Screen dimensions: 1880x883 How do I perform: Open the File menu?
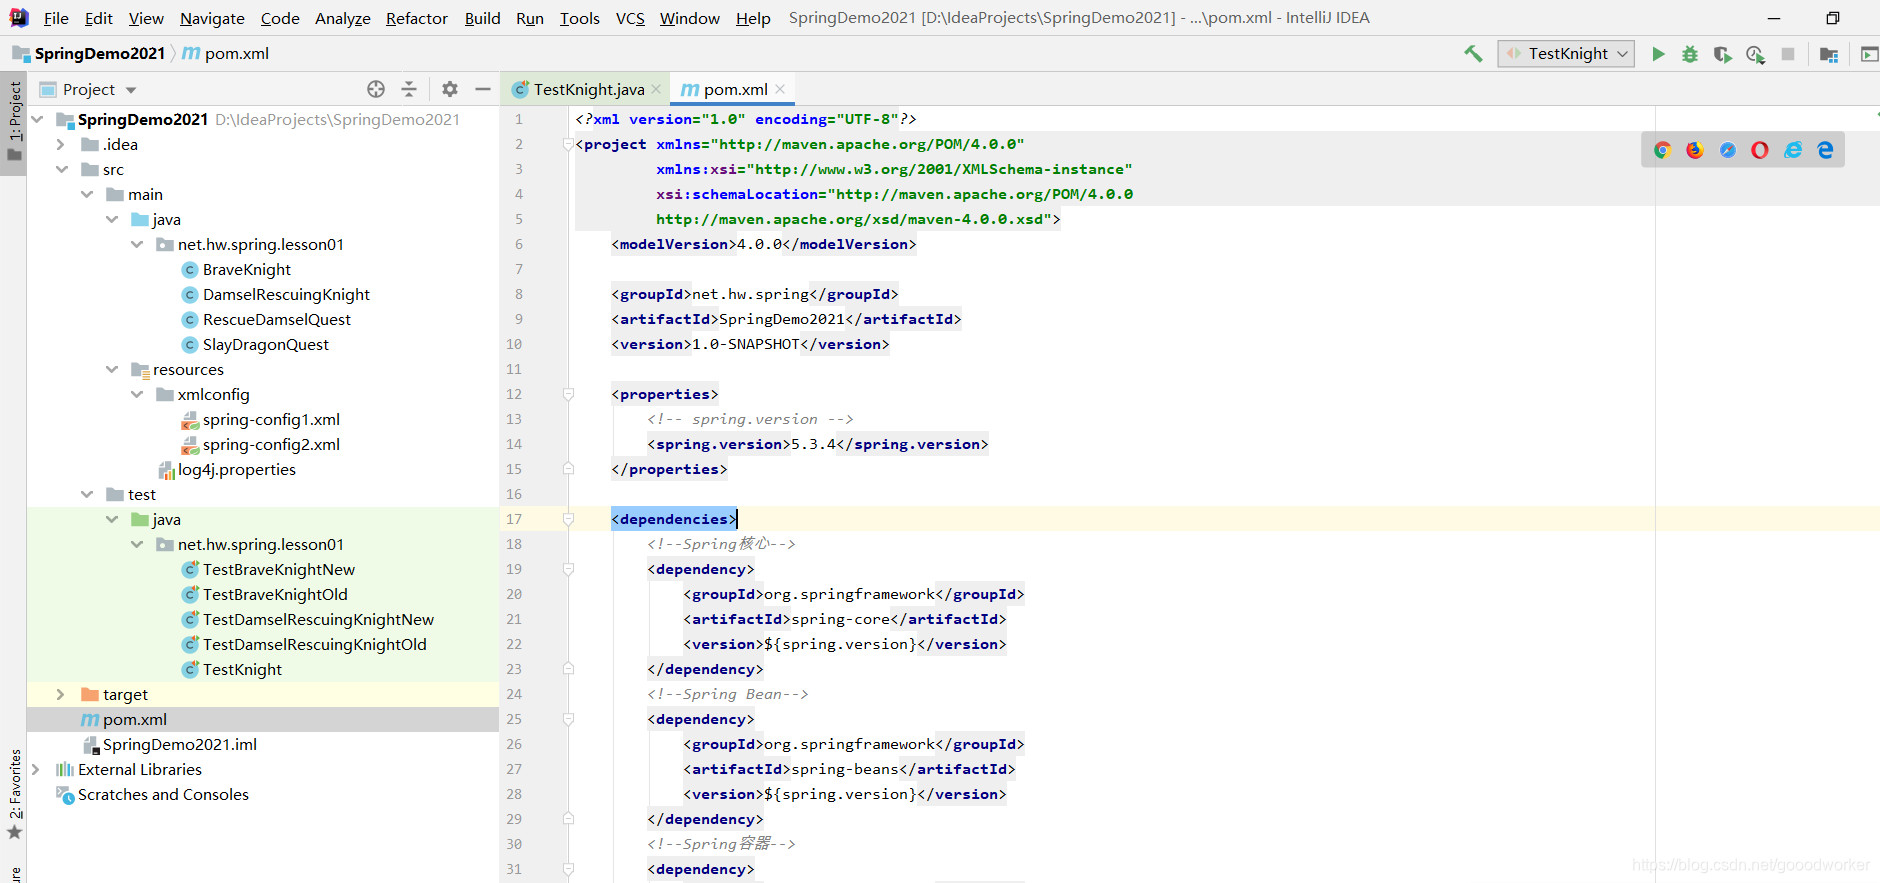pos(56,18)
